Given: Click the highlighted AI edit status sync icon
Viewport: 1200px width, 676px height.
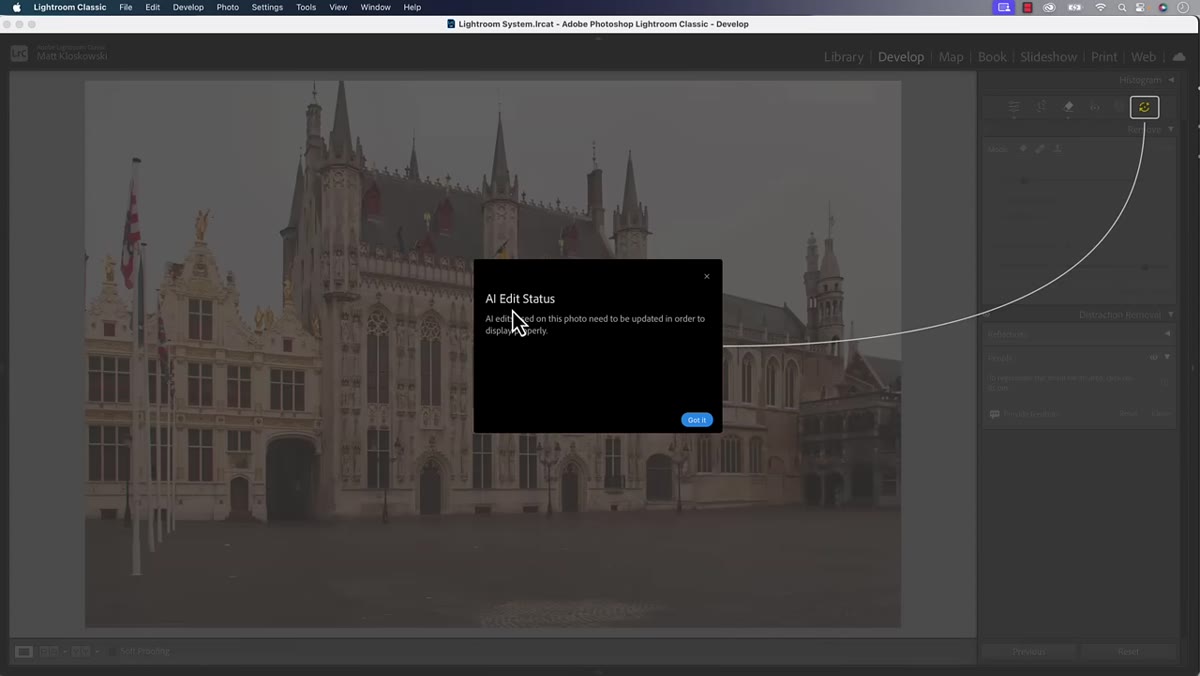Looking at the screenshot, I should (x=1144, y=107).
